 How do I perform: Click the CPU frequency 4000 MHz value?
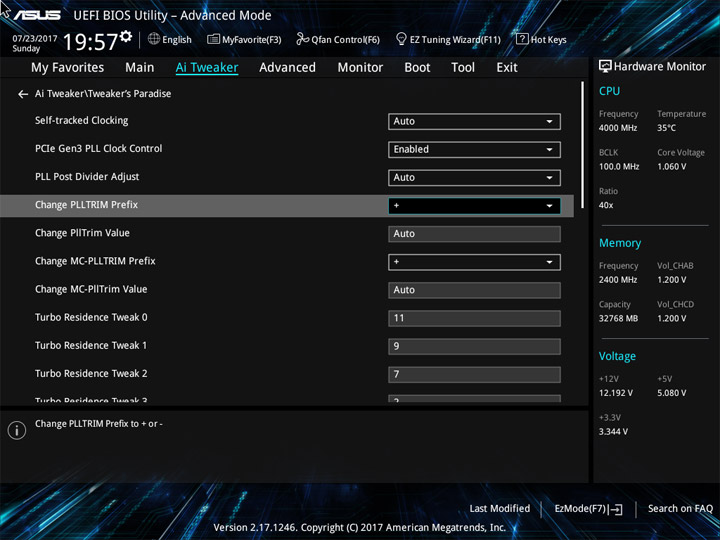pyautogui.click(x=618, y=128)
